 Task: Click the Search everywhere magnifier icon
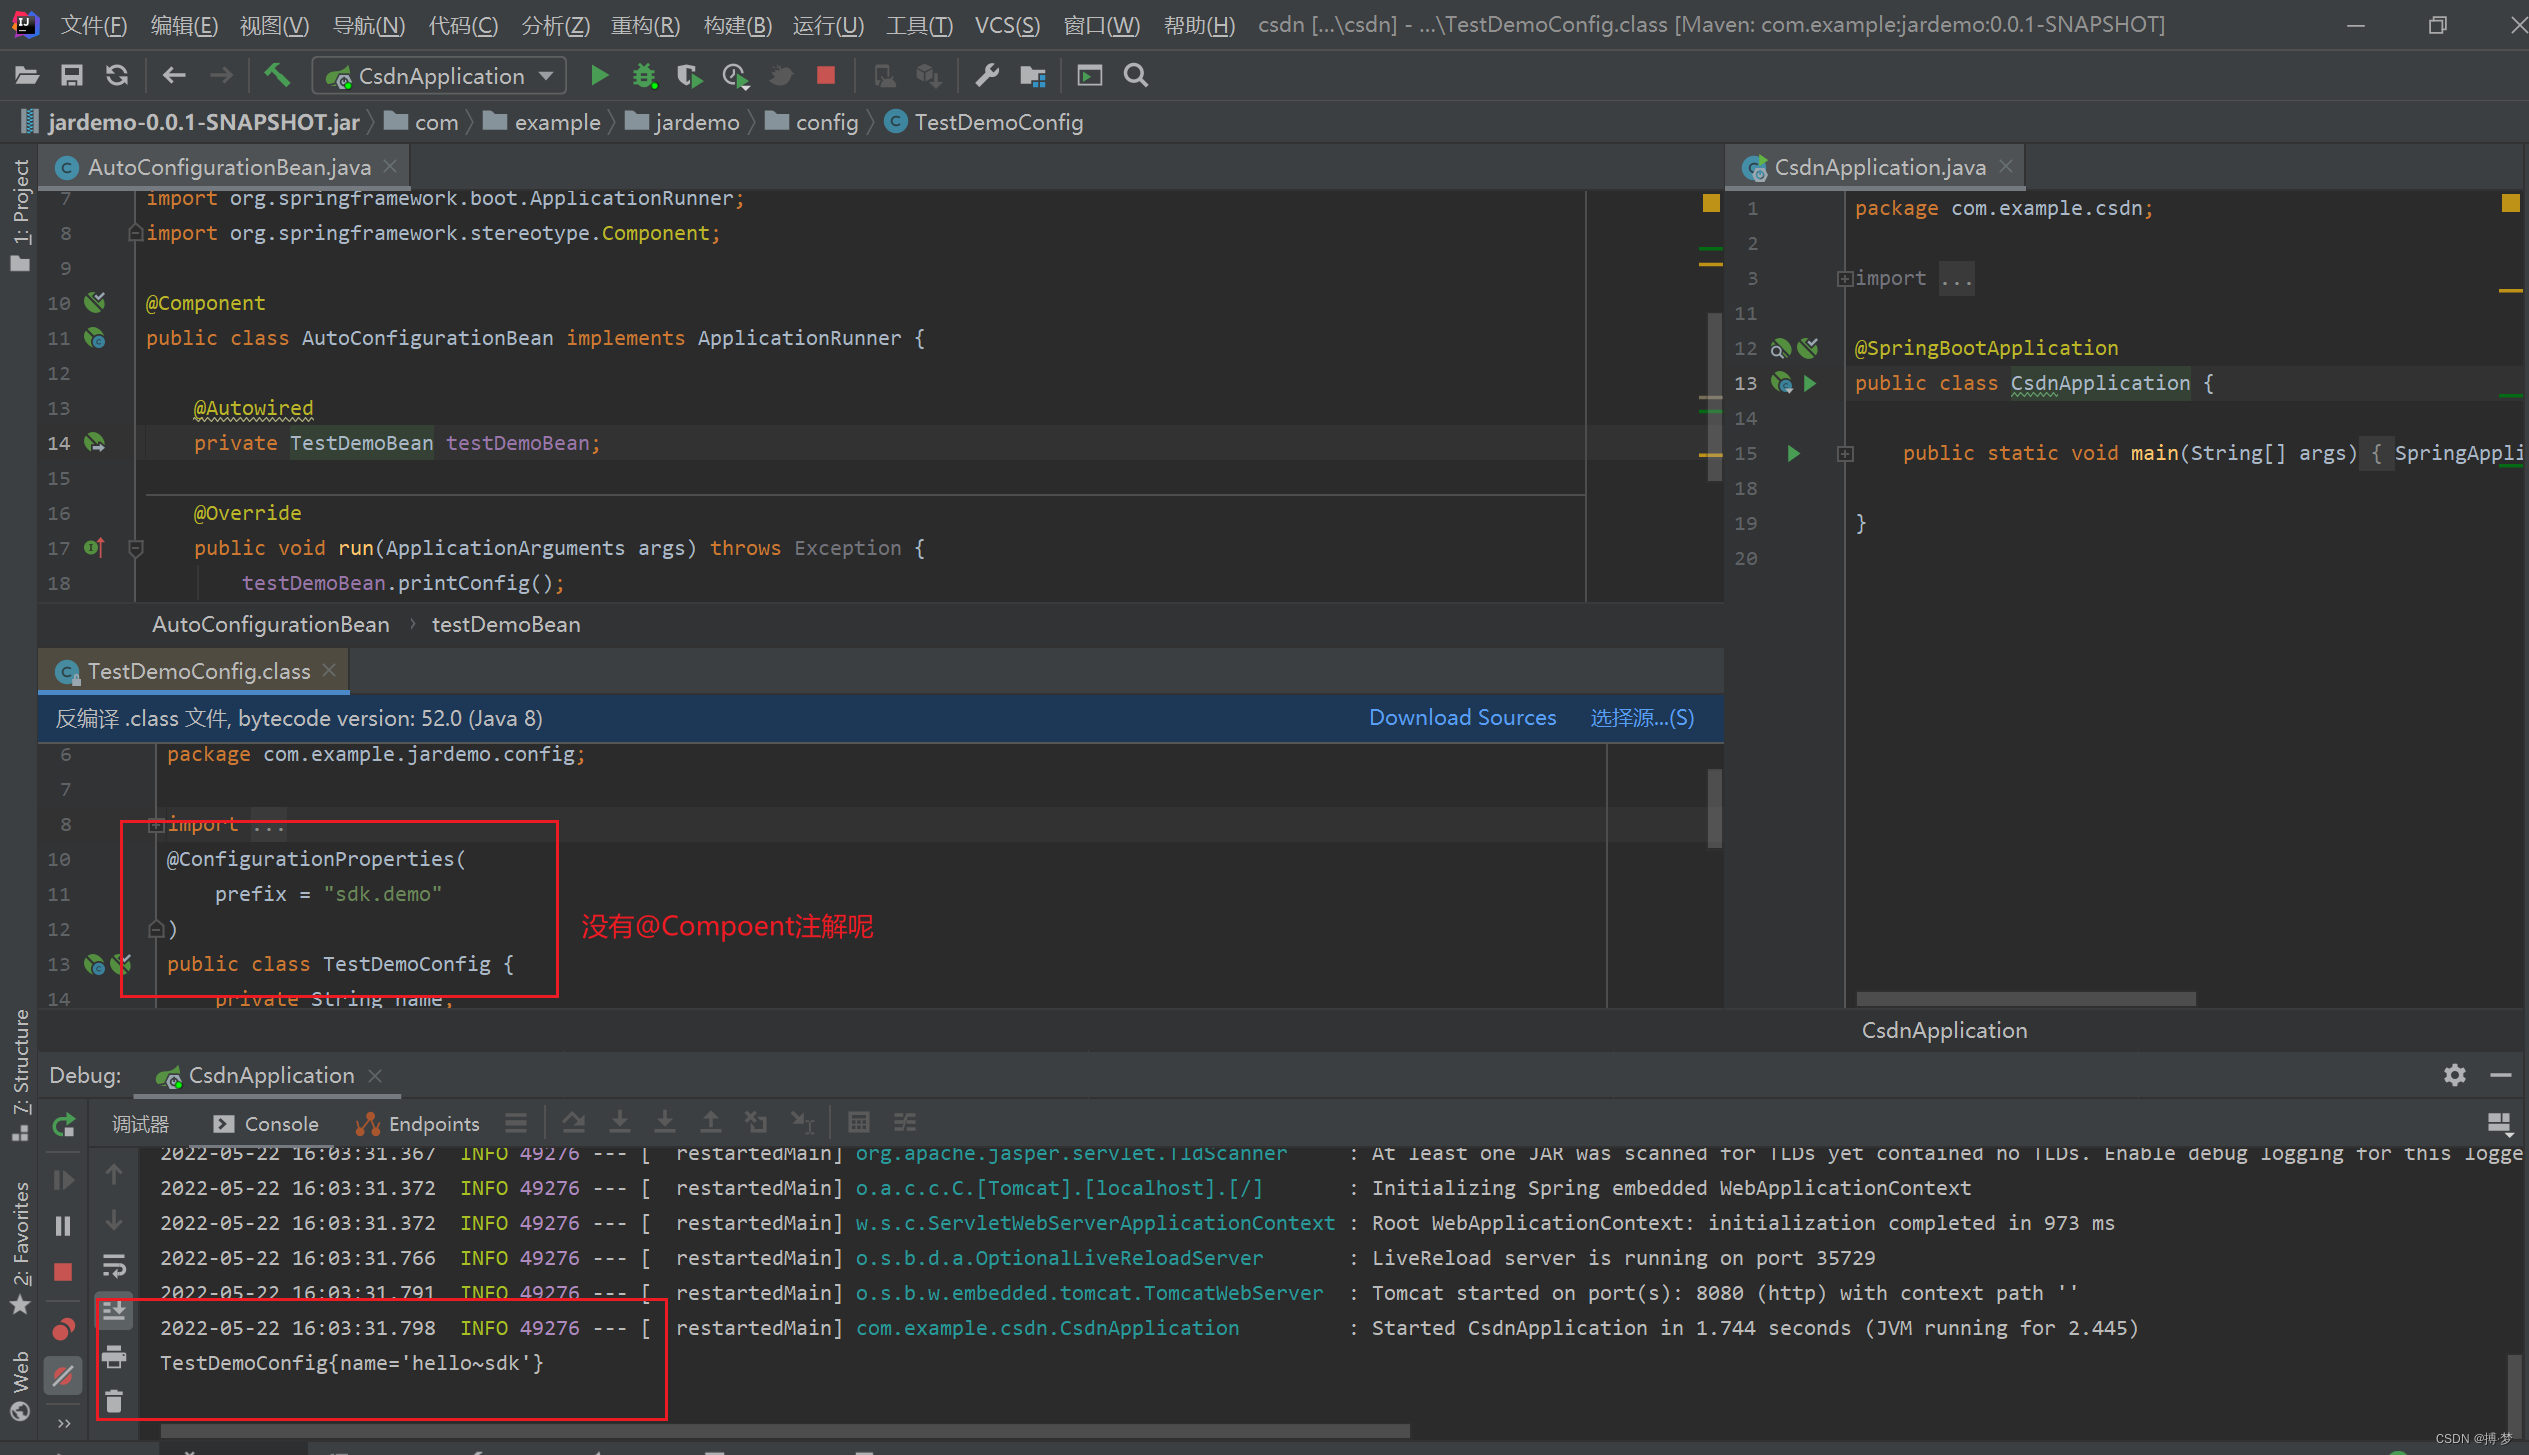pos(1136,75)
